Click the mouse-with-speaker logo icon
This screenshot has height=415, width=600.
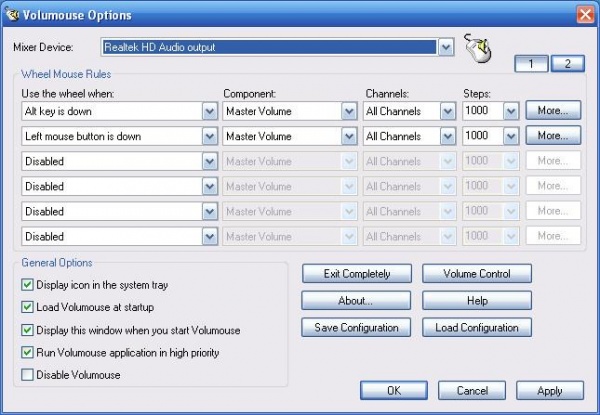point(478,48)
